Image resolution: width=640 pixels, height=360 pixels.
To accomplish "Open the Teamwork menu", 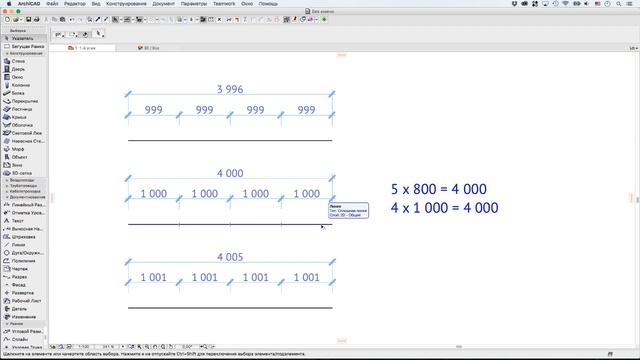I will [224, 4].
